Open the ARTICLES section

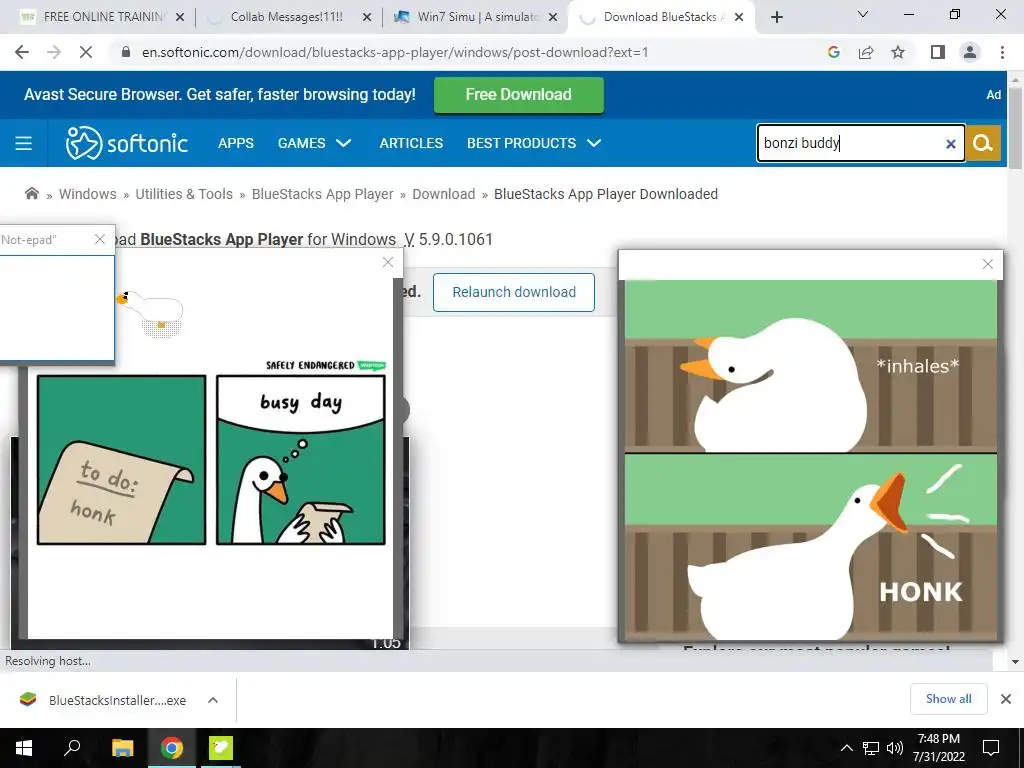[x=411, y=143]
